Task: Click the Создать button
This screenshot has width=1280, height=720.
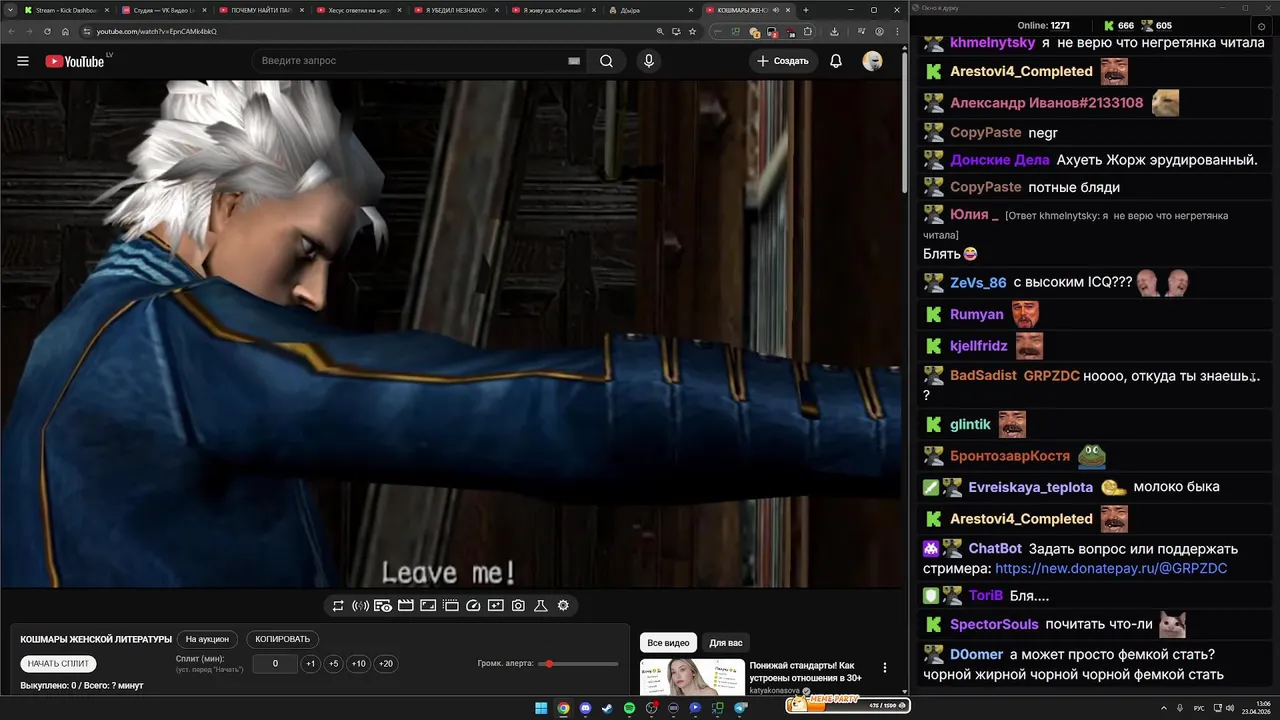Action: (x=782, y=61)
